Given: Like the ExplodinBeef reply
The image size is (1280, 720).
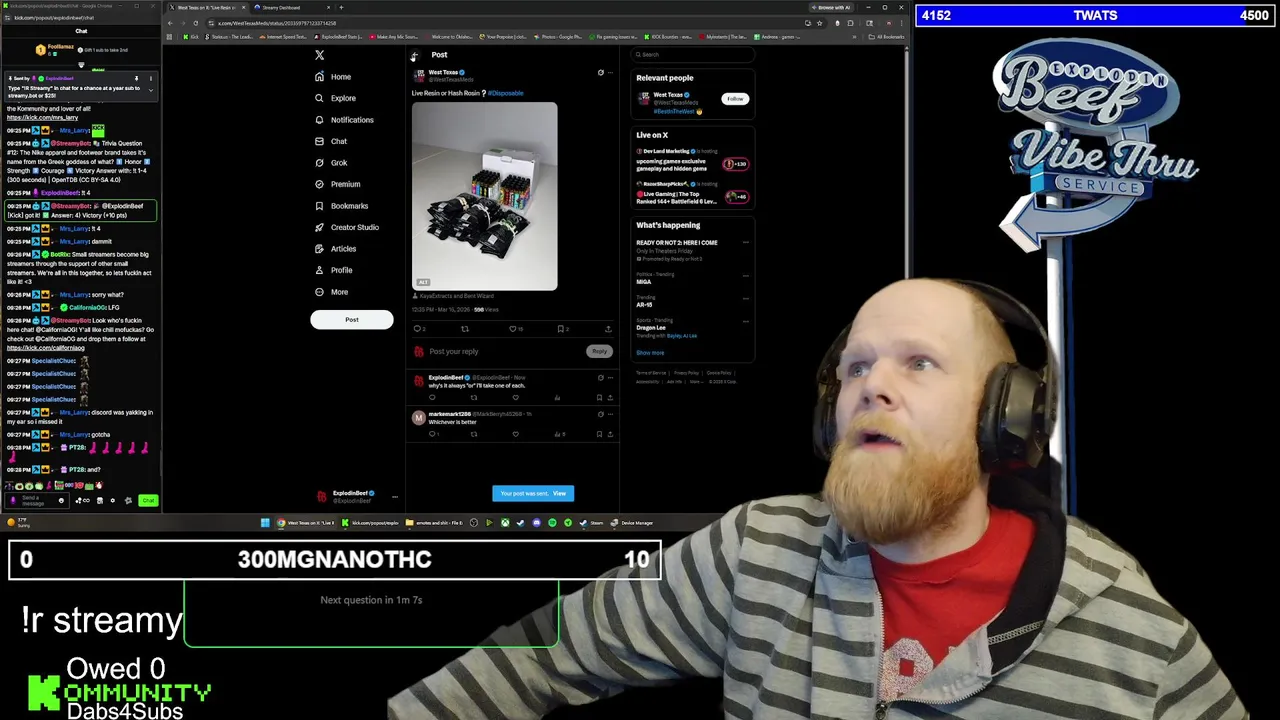Looking at the screenshot, I should click(x=516, y=398).
